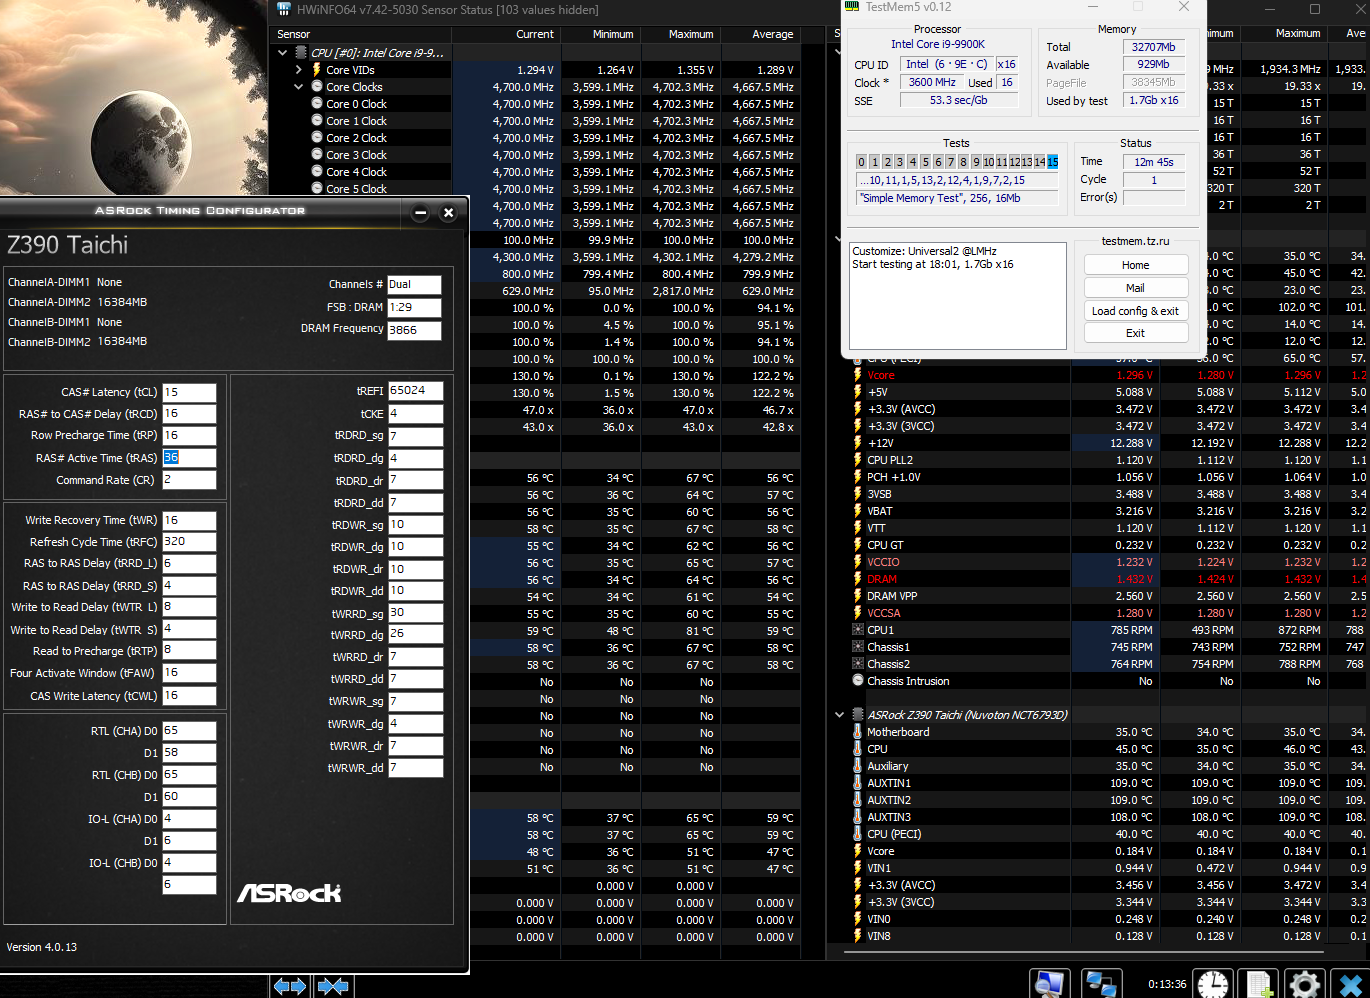The image size is (1370, 998).
Task: Collapse the CPU [#0] Intel Core i9 sensor group
Action: click(x=282, y=53)
